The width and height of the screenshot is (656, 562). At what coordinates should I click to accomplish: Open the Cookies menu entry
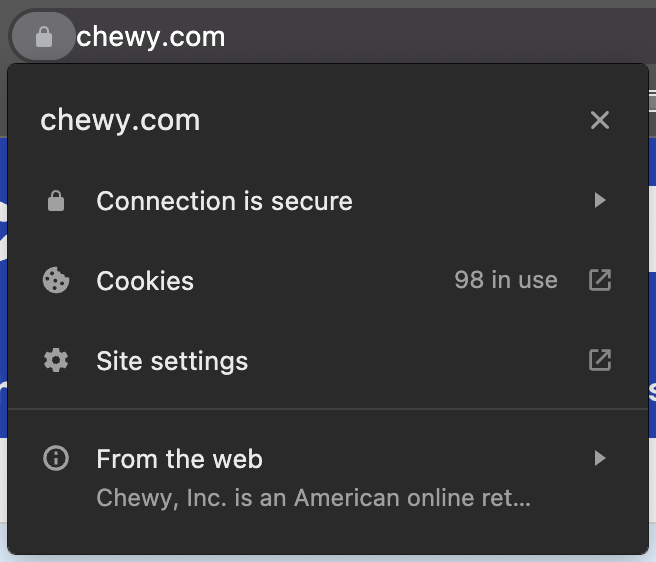point(328,280)
